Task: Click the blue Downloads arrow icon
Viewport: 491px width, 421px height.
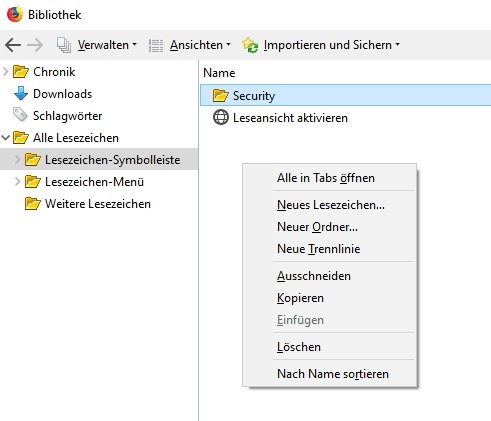Action: point(21,94)
